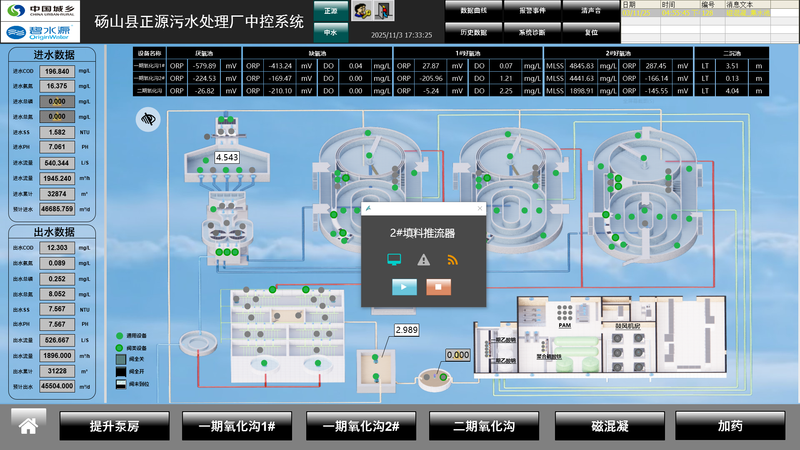Click the 阀全开 legend black icon
The height and width of the screenshot is (450, 800).
tap(120, 371)
